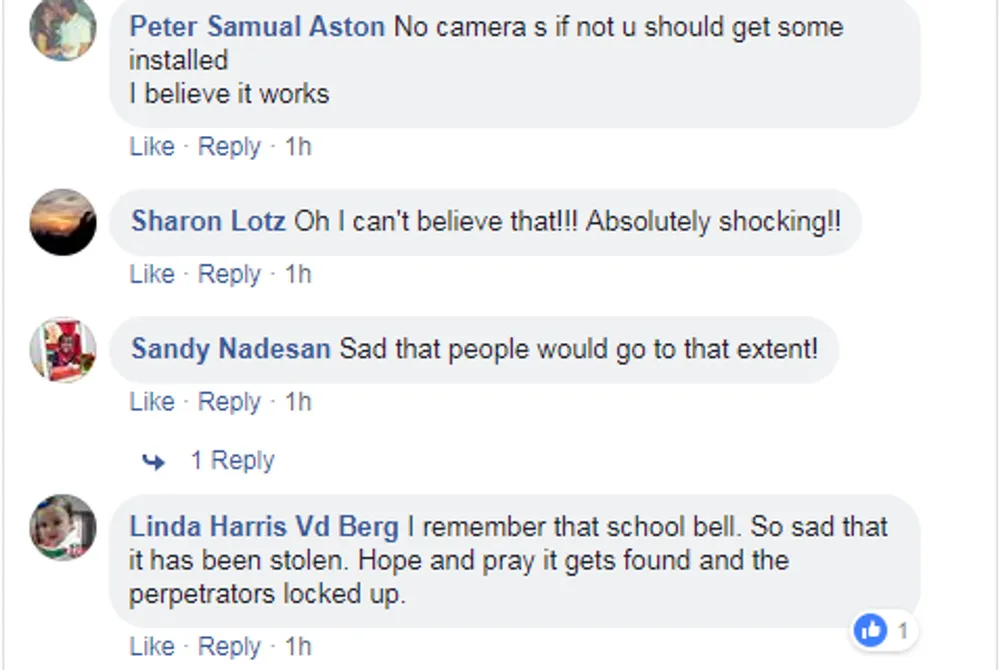Reply to Sharon Lotz's comment
1000x670 pixels.
coord(229,274)
